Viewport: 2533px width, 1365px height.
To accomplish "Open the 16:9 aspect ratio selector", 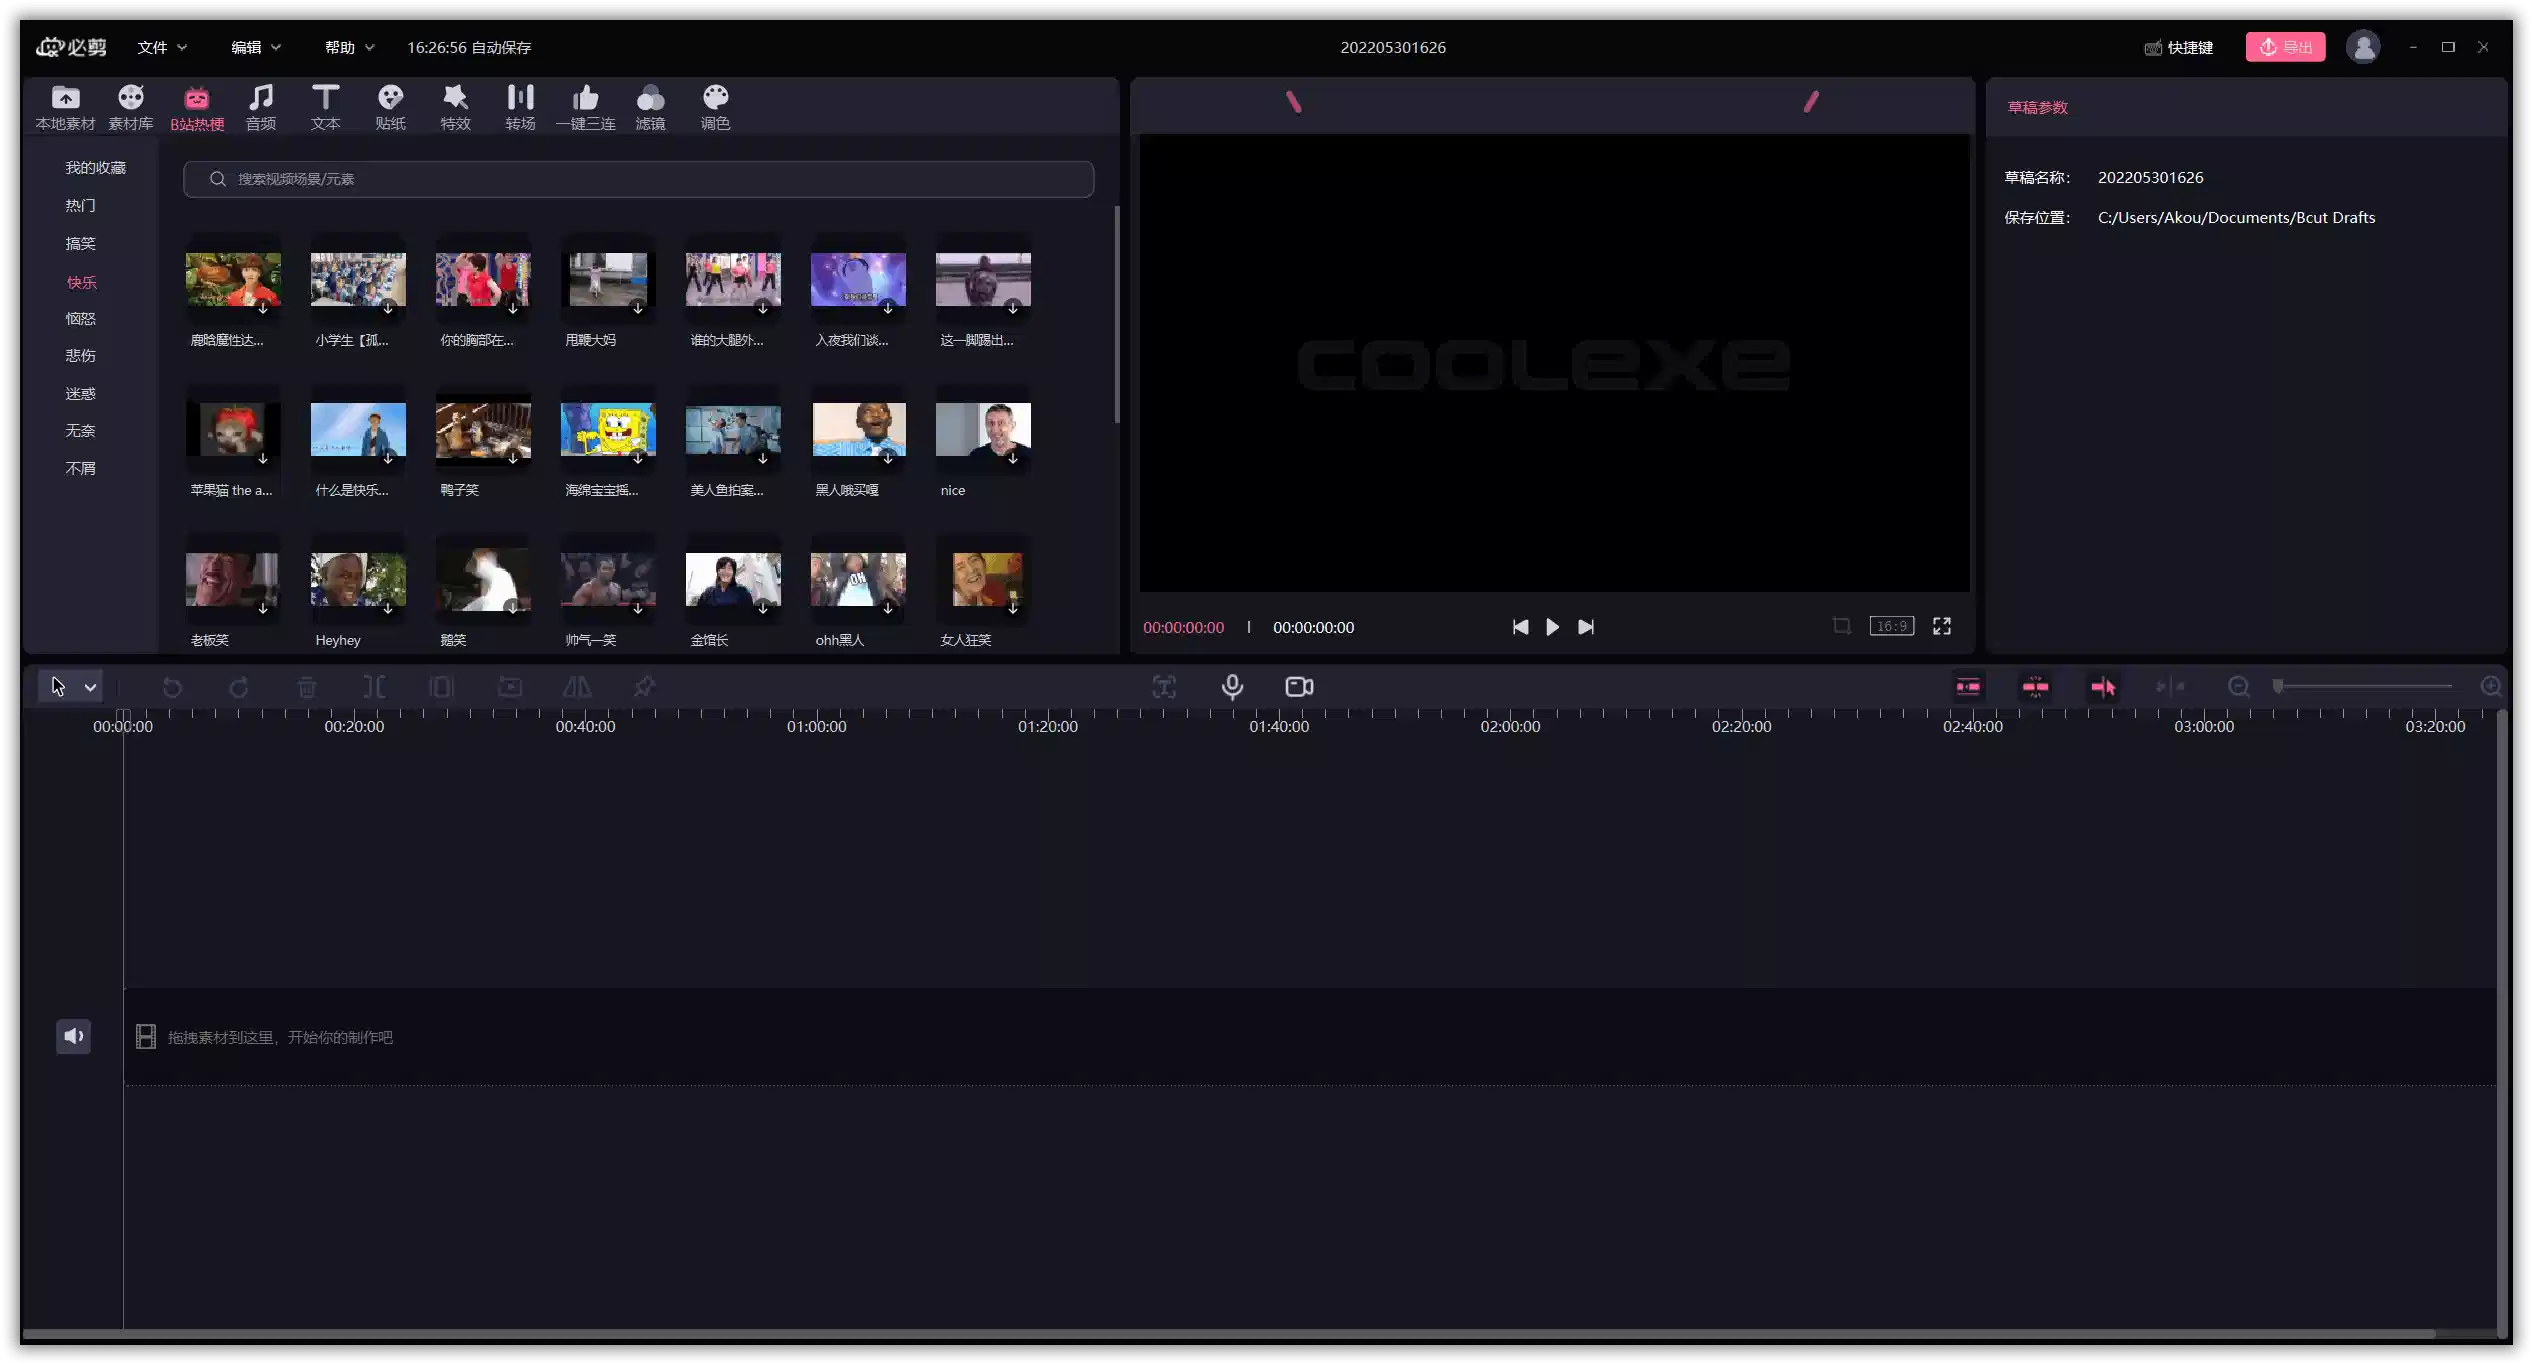I will [1891, 626].
